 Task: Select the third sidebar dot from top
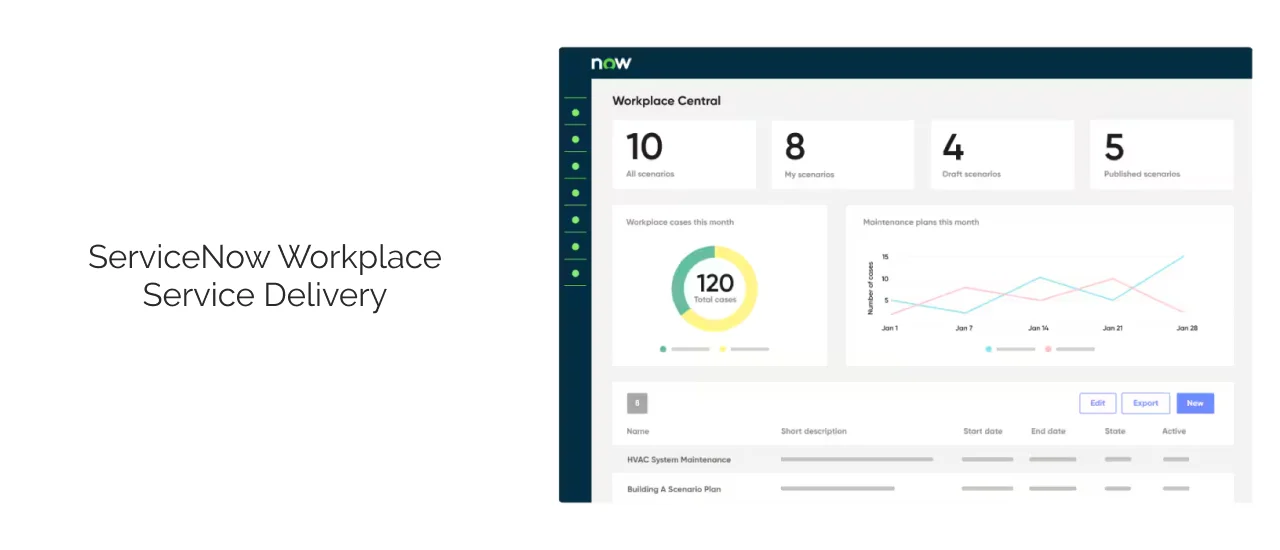pyautogui.click(x=575, y=166)
